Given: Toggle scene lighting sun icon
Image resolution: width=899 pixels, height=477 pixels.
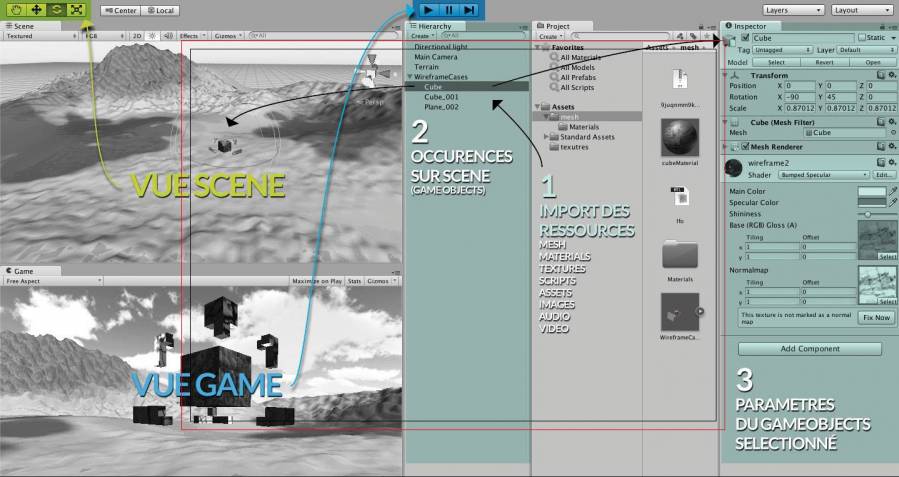Looking at the screenshot, I should coord(152,35).
